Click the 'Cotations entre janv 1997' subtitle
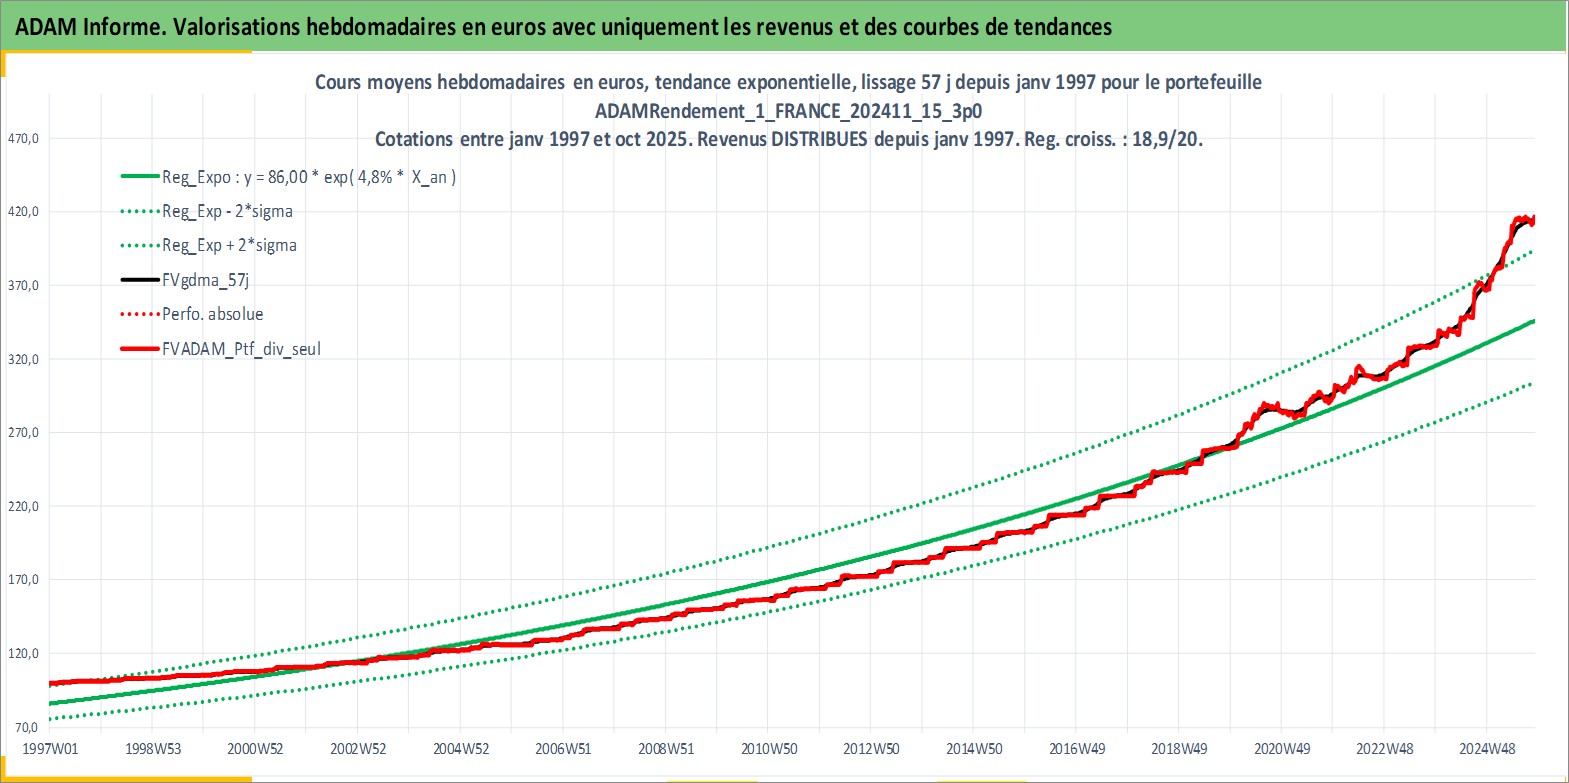Viewport: 1569px width, 783px height. point(788,139)
